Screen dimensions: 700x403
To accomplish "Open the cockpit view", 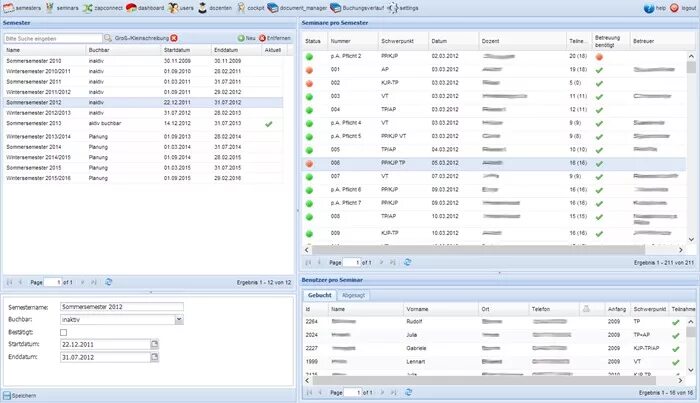I will coord(250,8).
